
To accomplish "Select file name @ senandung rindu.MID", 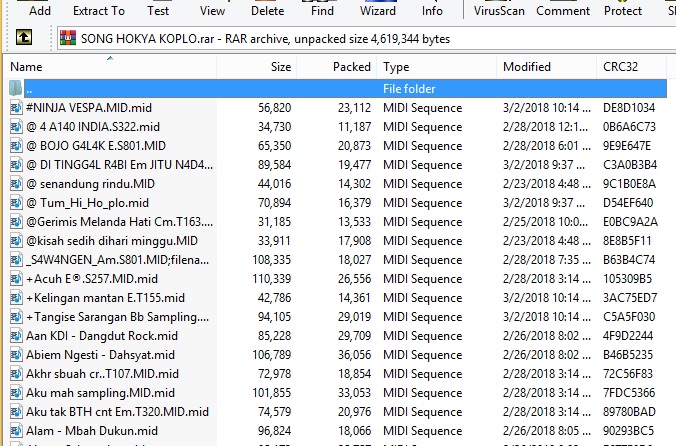I will tap(90, 184).
